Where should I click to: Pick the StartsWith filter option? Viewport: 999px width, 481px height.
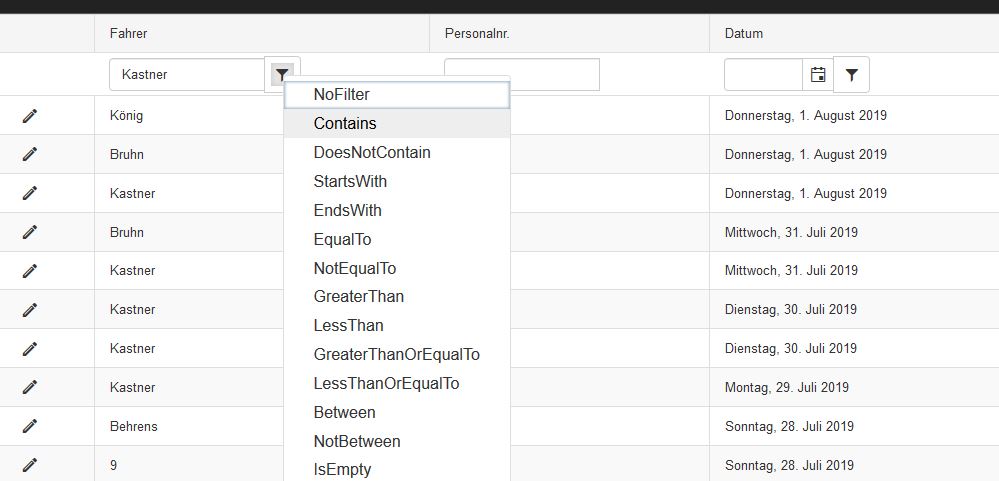(350, 182)
